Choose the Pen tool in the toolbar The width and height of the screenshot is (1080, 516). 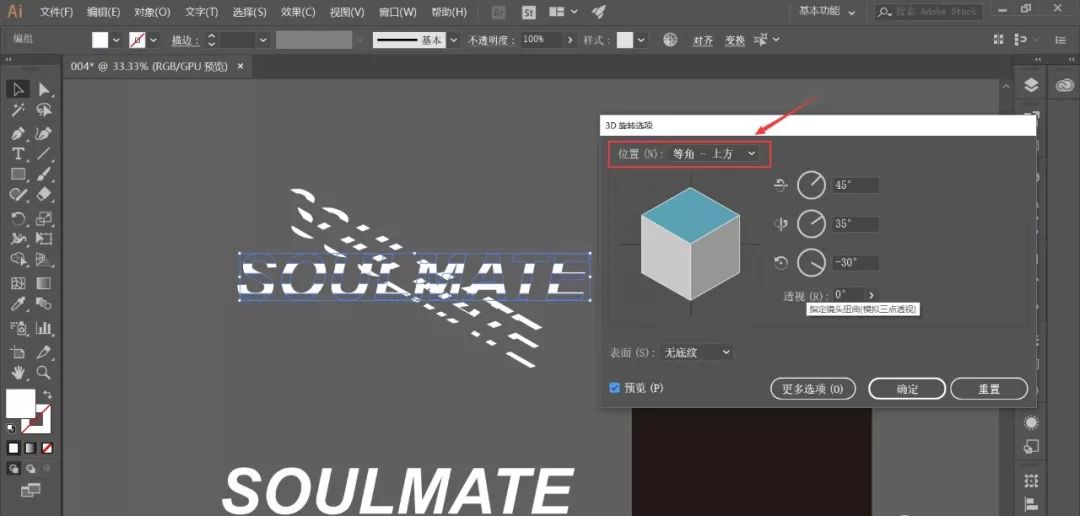(x=18, y=133)
